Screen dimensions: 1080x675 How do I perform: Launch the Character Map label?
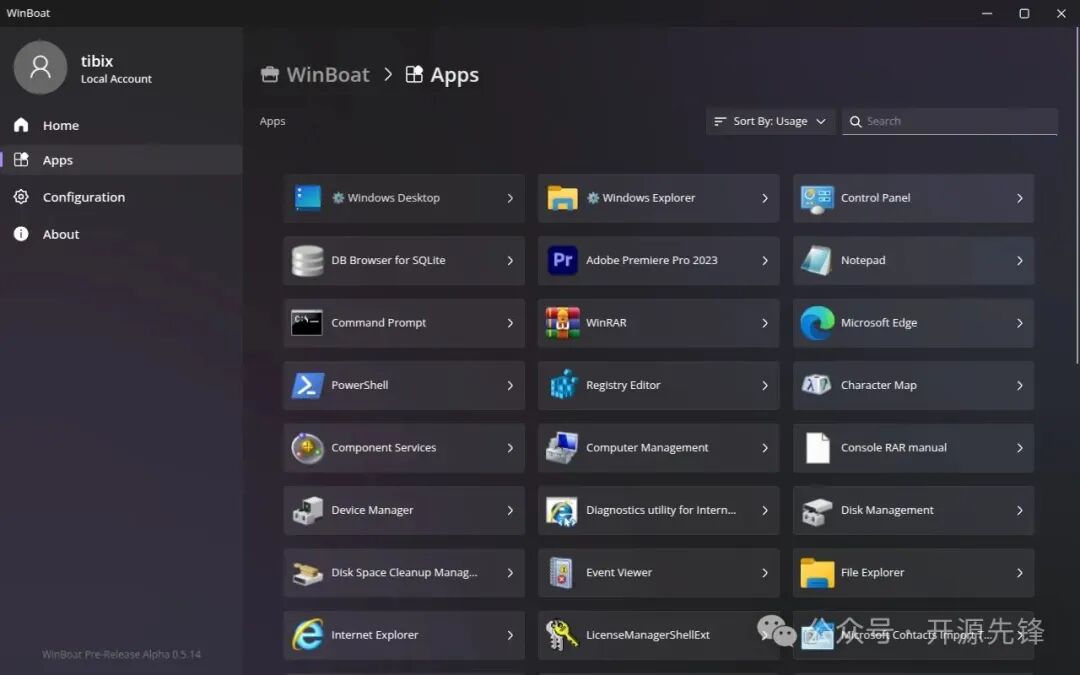point(878,385)
